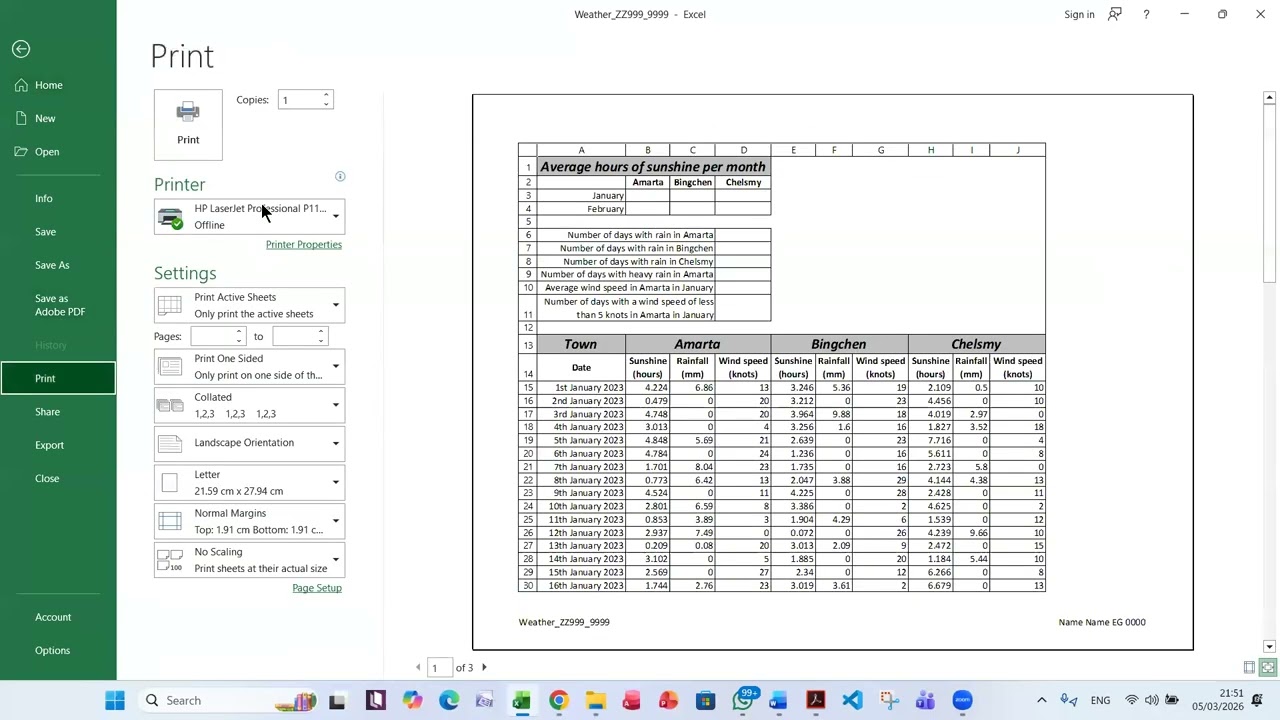1280x720 pixels.
Task: Open the printer selection dropdown
Action: [x=249, y=217]
